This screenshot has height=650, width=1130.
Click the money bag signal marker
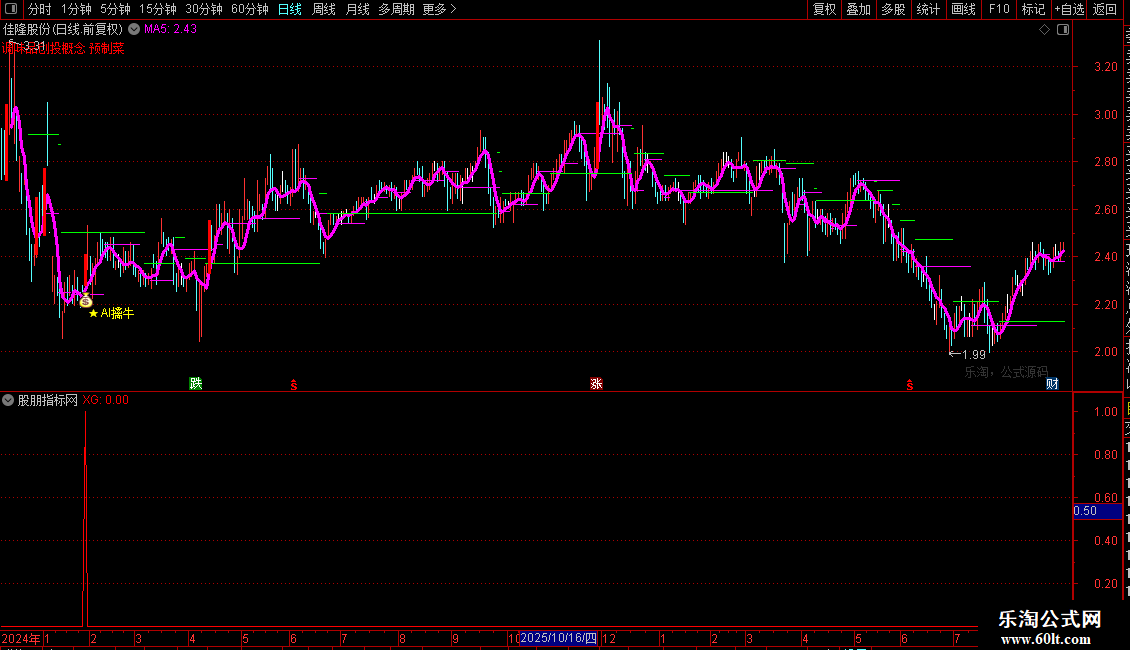86,301
